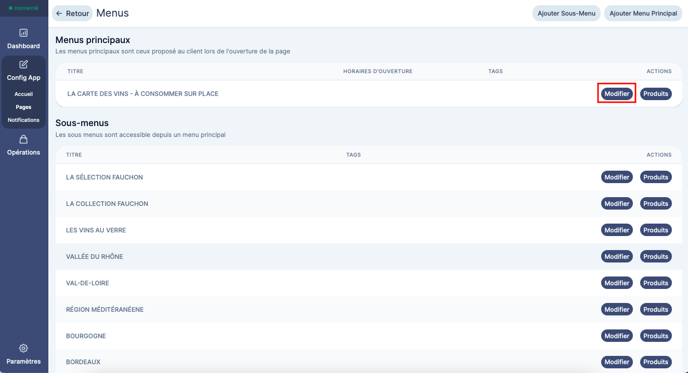Click the 'Menus principaux' heading
This screenshot has width=688, height=373.
(x=93, y=40)
